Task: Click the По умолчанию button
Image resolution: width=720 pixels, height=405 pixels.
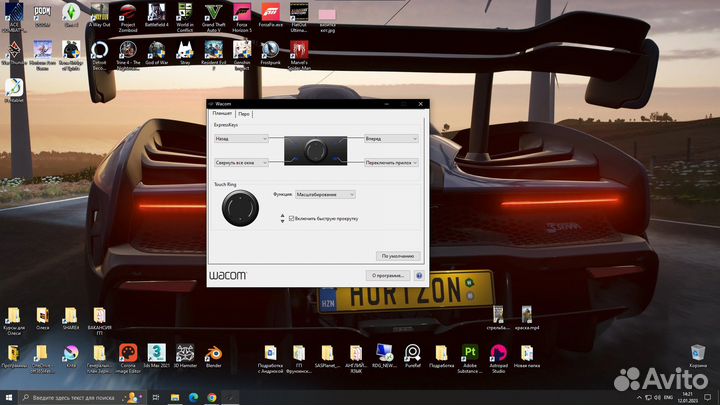Action: [x=398, y=256]
